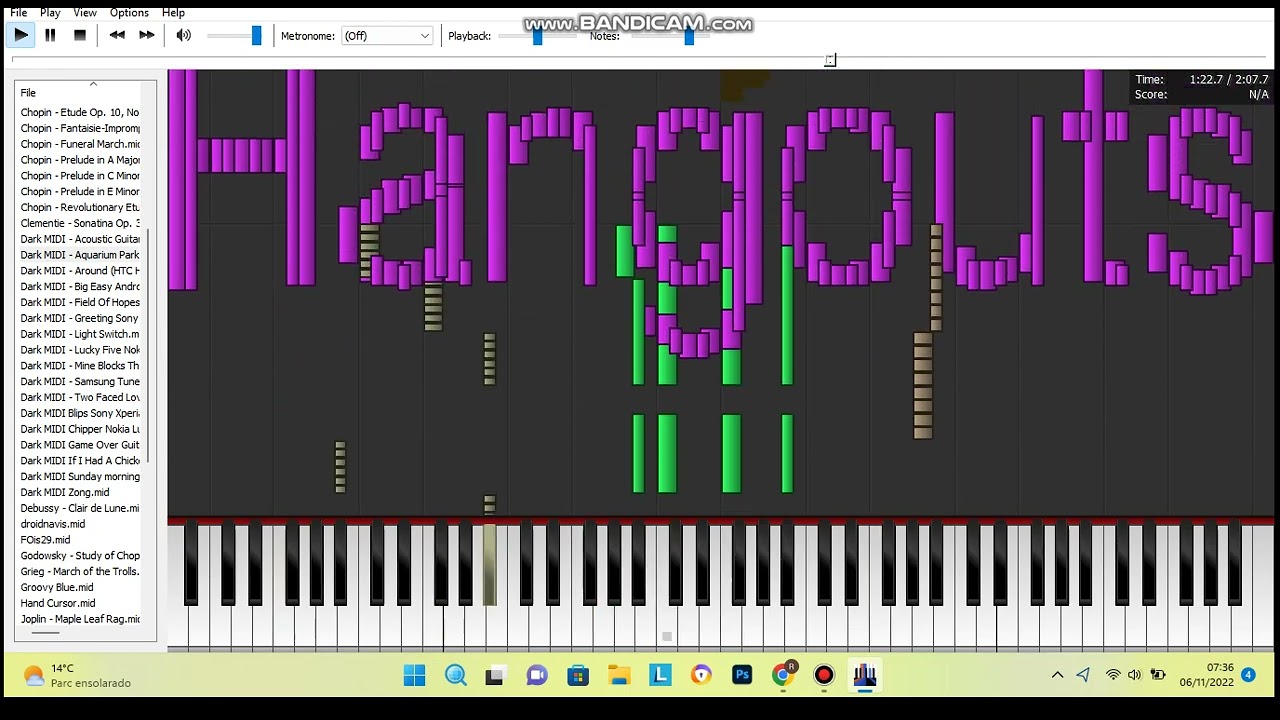
Task: Open Bandicam recorder taskbar icon
Action: [x=824, y=676]
